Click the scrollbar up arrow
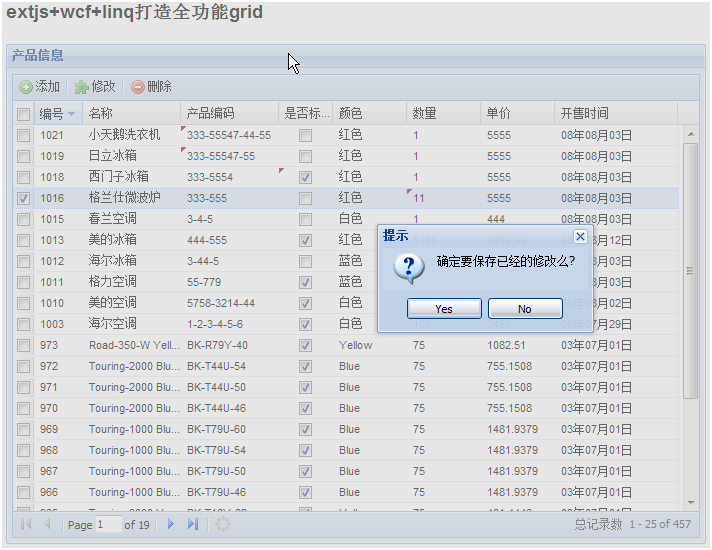Image resolution: width=712 pixels, height=550 pixels. 690,134
